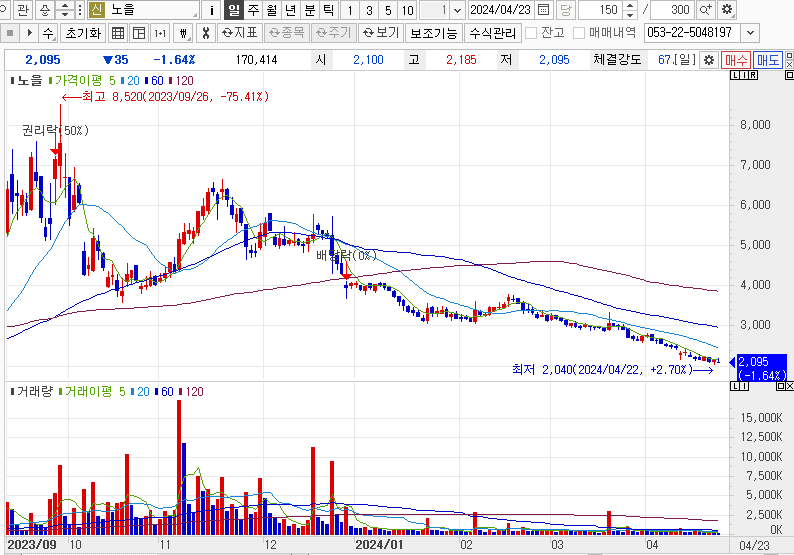Toggle price moving average 120 line
Viewport: 794px width, 555px height.
pos(181,81)
